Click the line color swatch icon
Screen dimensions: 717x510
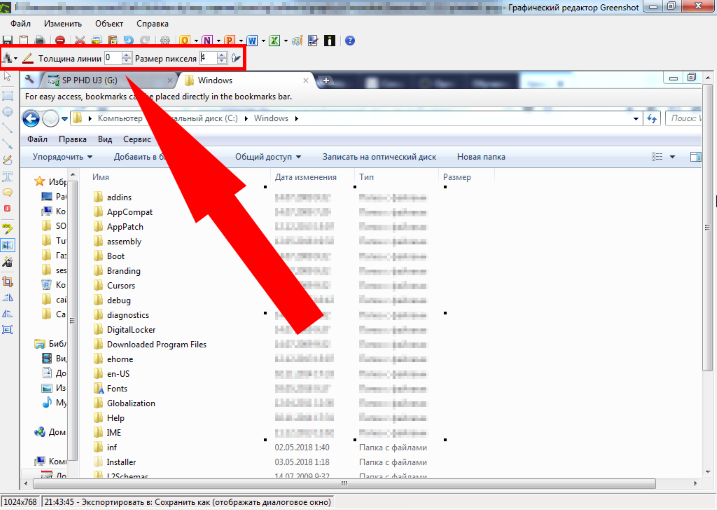(x=28, y=59)
